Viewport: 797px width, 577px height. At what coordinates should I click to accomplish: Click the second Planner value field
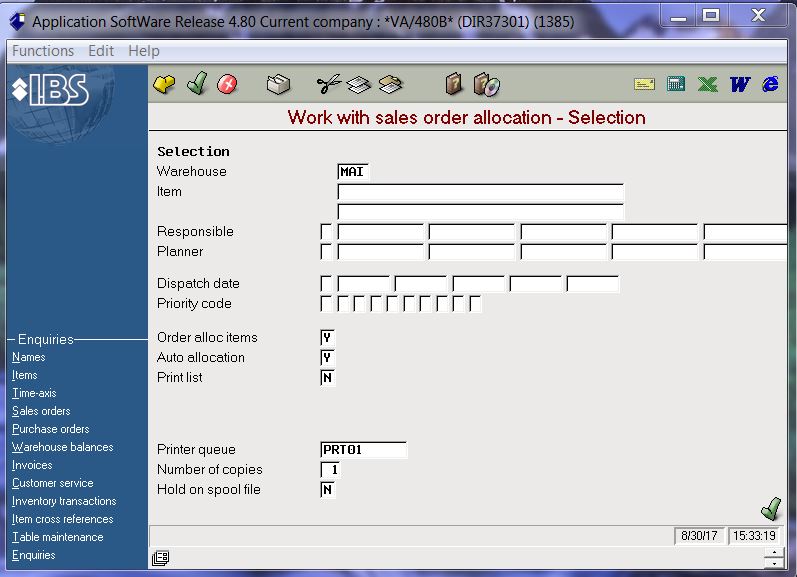coord(472,252)
